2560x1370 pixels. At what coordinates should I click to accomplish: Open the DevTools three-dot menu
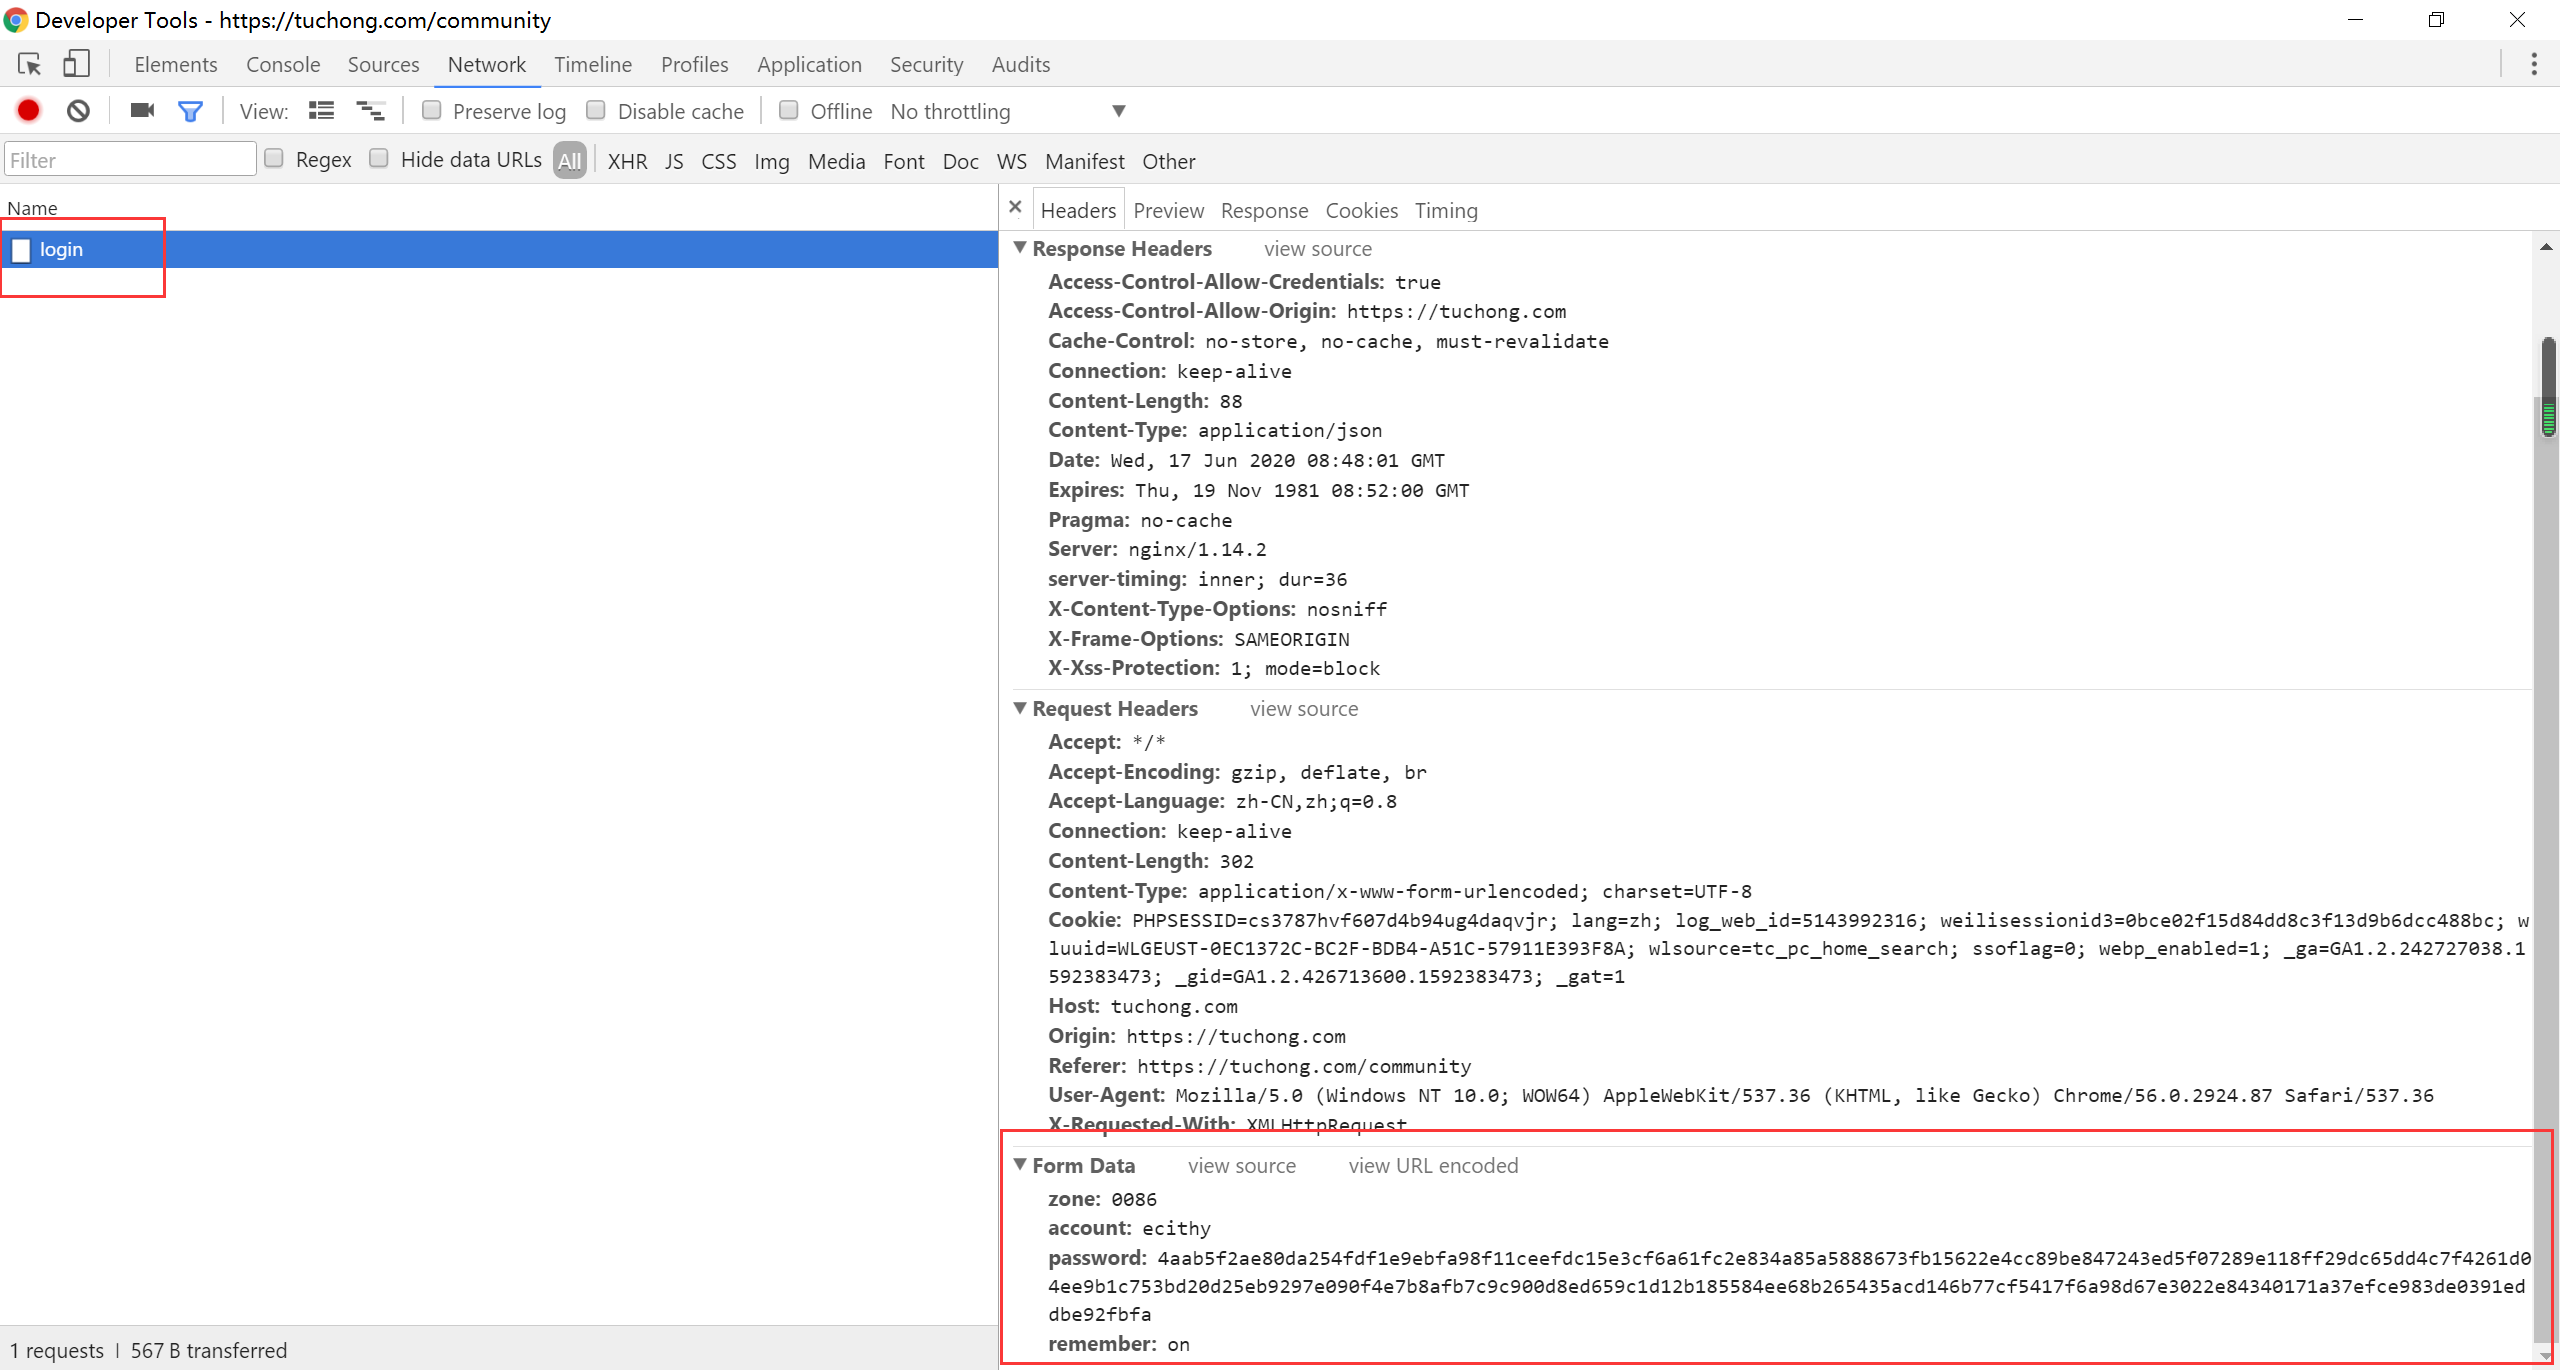pyautogui.click(x=2533, y=65)
